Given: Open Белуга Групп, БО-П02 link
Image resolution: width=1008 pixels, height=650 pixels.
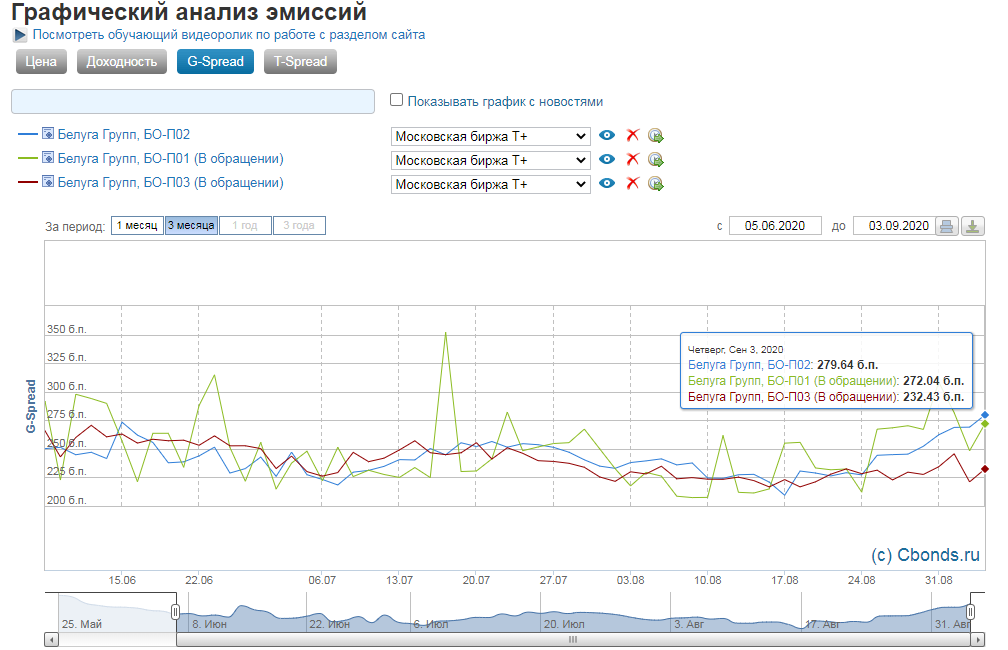Looking at the screenshot, I should [124, 134].
